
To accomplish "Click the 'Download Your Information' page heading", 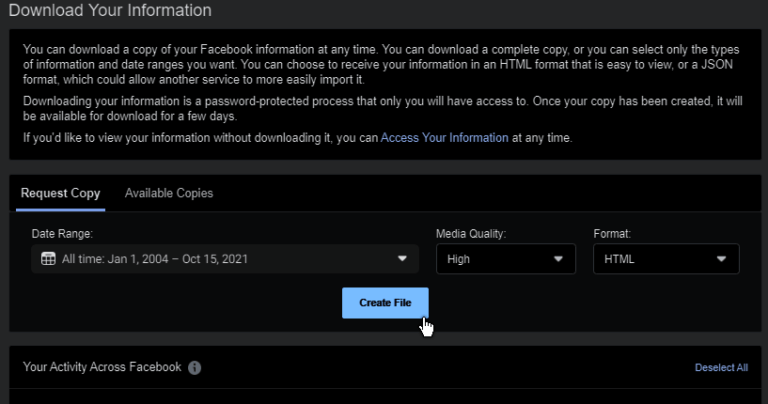I will point(110,10).
